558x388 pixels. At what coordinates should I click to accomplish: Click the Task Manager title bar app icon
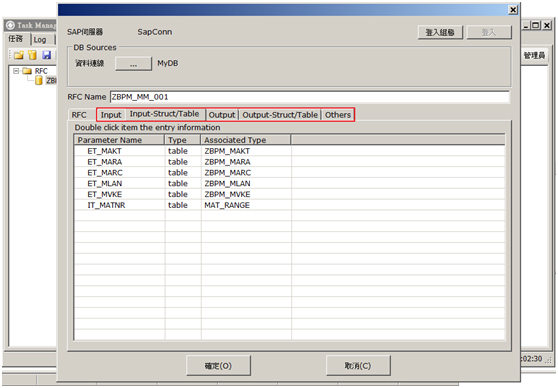(x=10, y=25)
